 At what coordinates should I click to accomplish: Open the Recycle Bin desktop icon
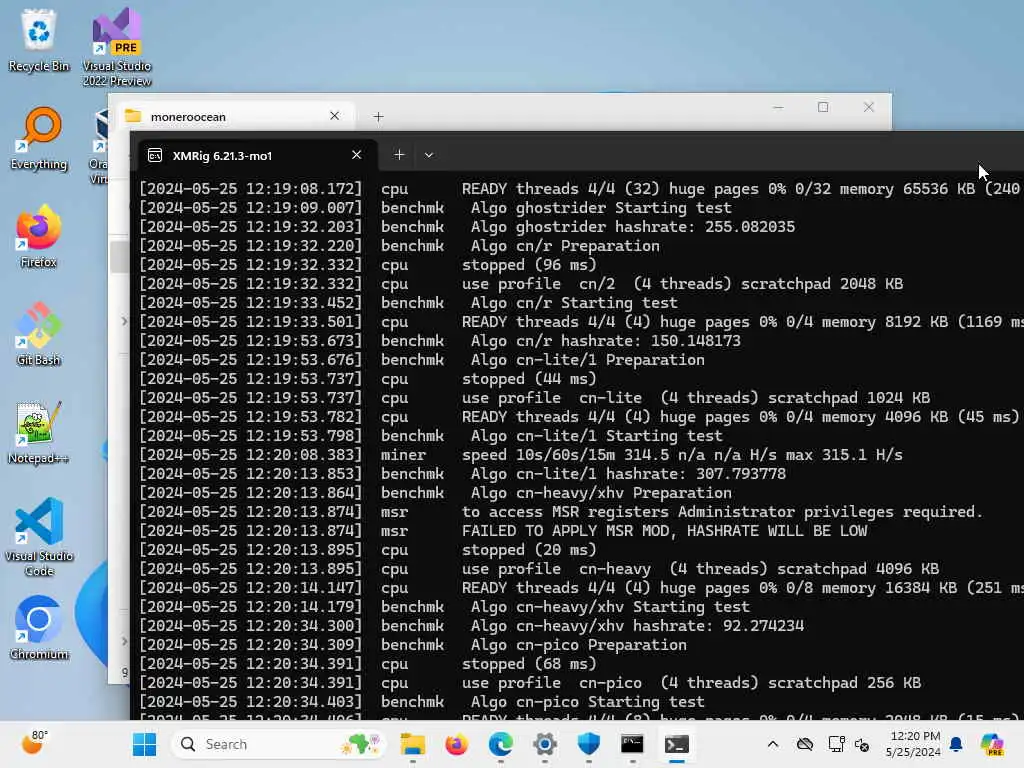tap(39, 40)
